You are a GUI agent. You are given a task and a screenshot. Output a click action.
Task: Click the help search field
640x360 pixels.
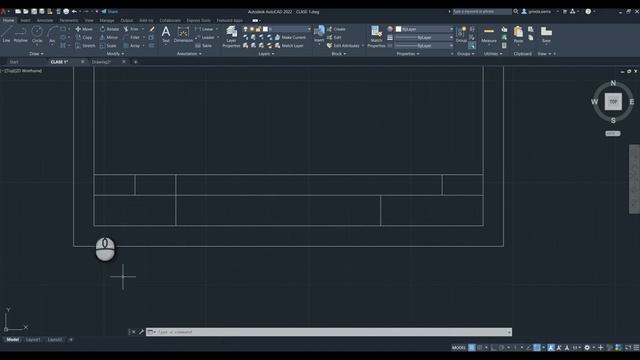(482, 11)
